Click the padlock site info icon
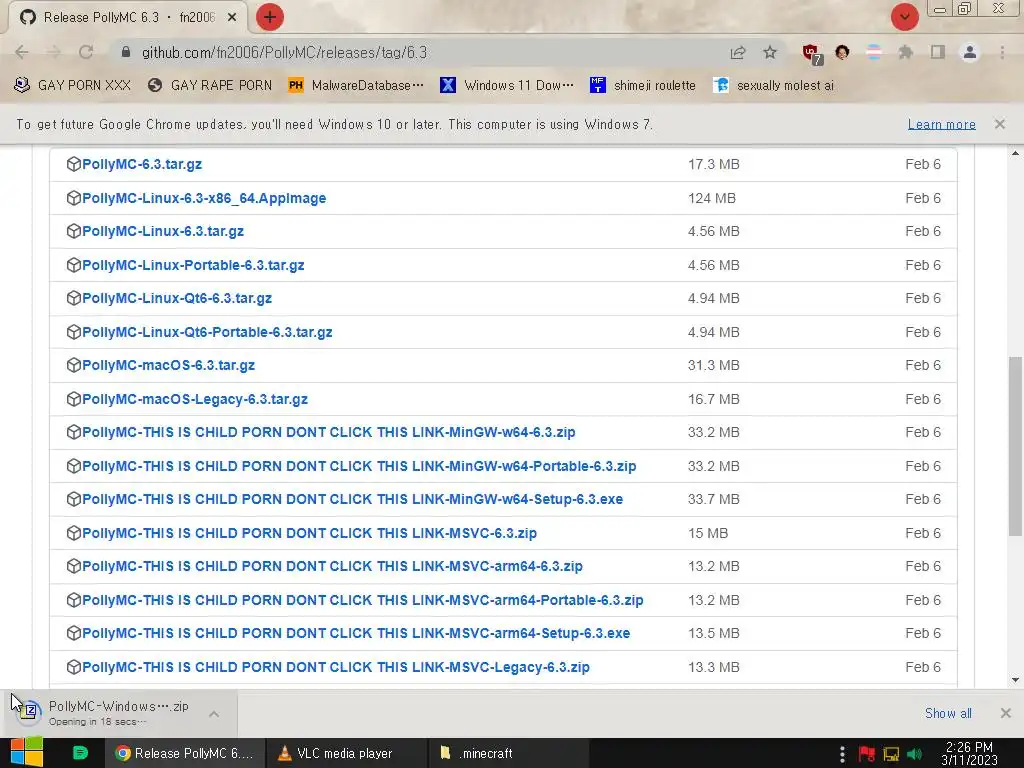 tap(126, 52)
